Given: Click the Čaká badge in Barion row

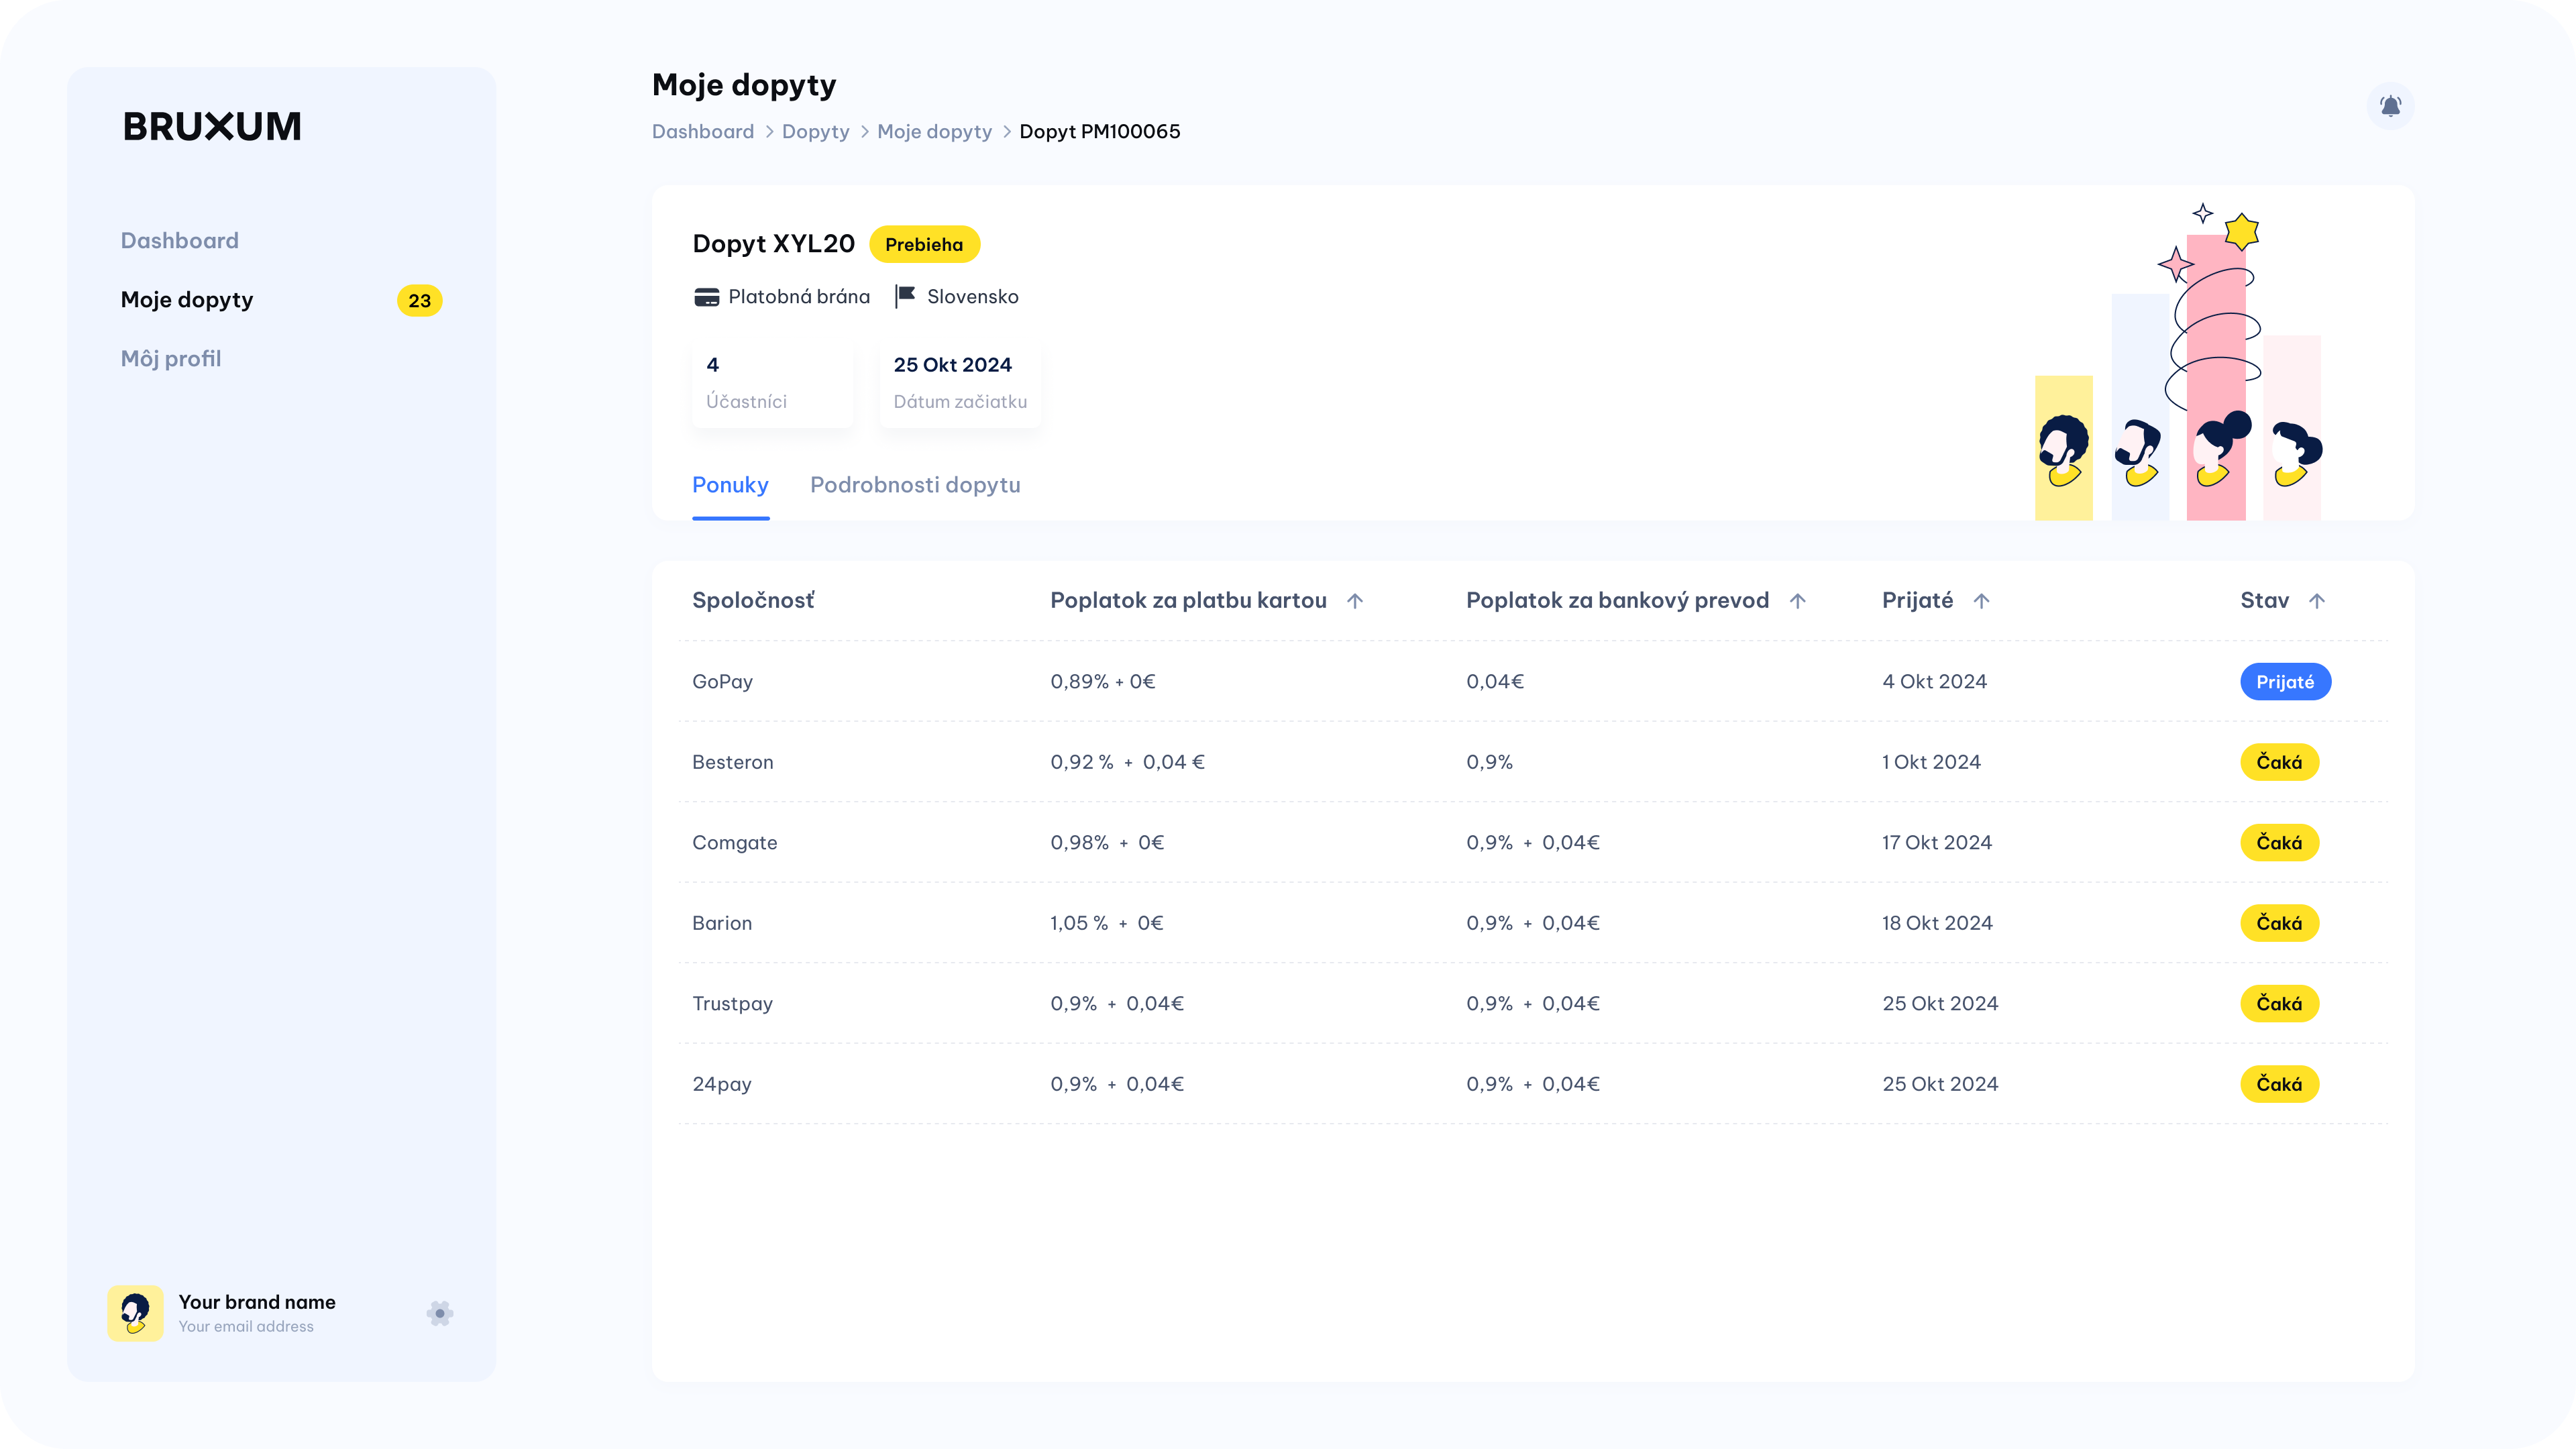Looking at the screenshot, I should [x=2279, y=923].
